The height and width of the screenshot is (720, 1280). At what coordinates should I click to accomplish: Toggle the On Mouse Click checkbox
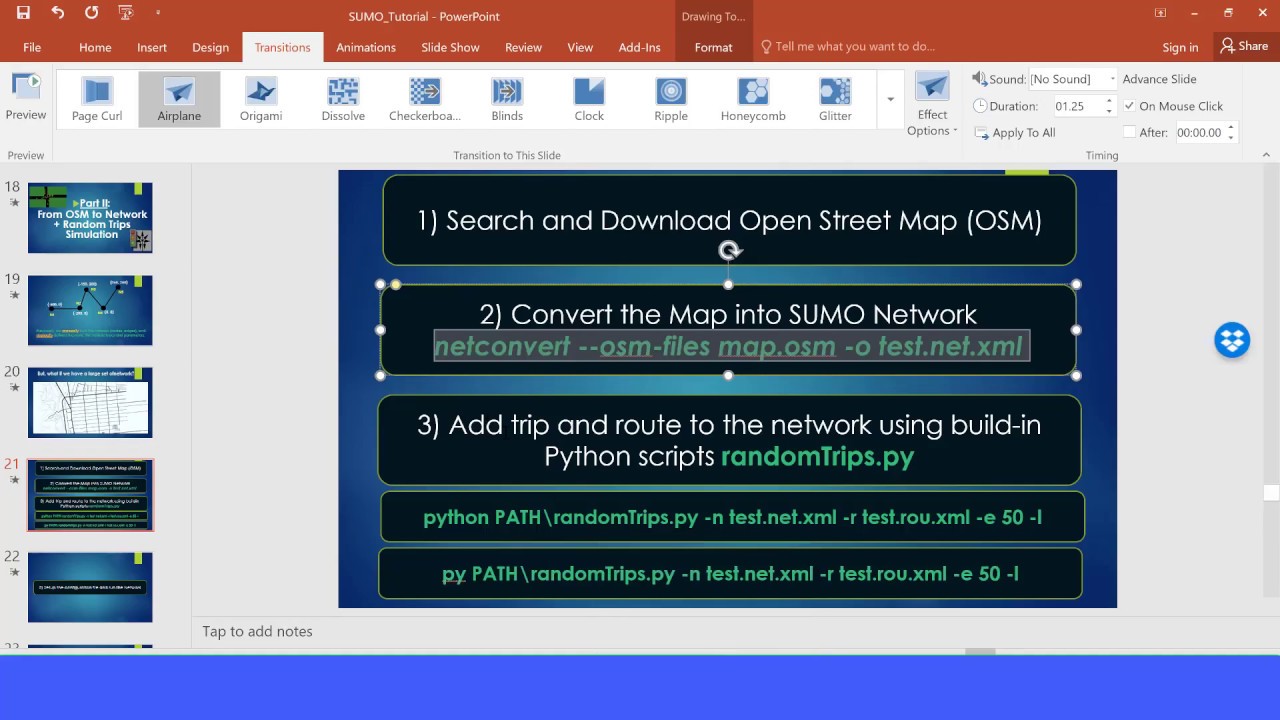(x=1129, y=106)
